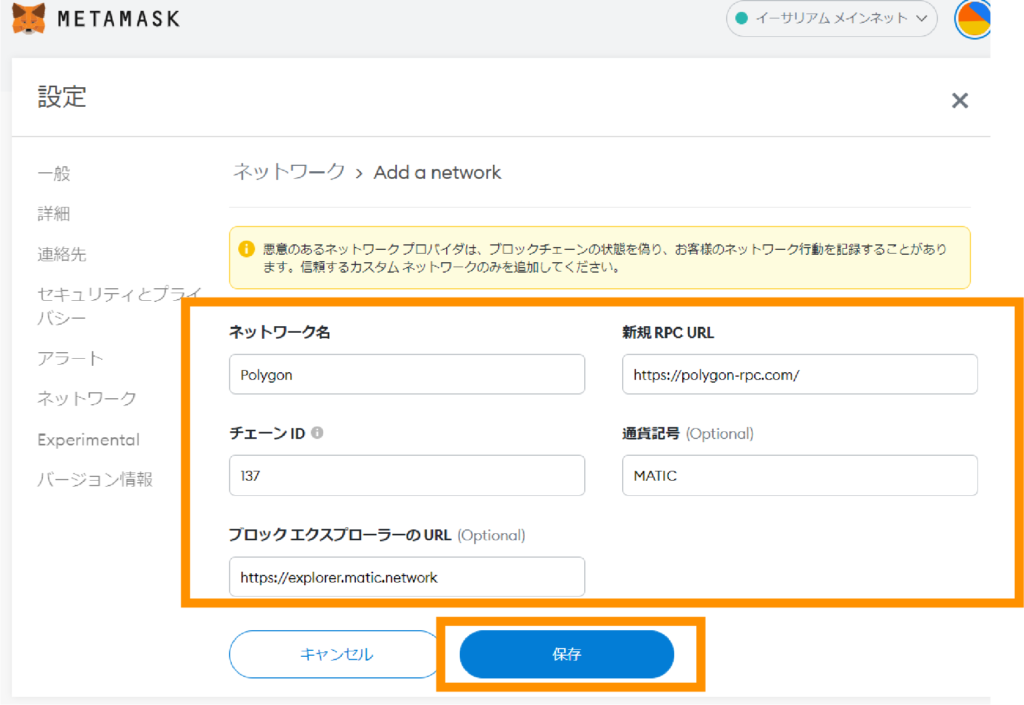Click the MetaMask fox logo

click(x=28, y=18)
